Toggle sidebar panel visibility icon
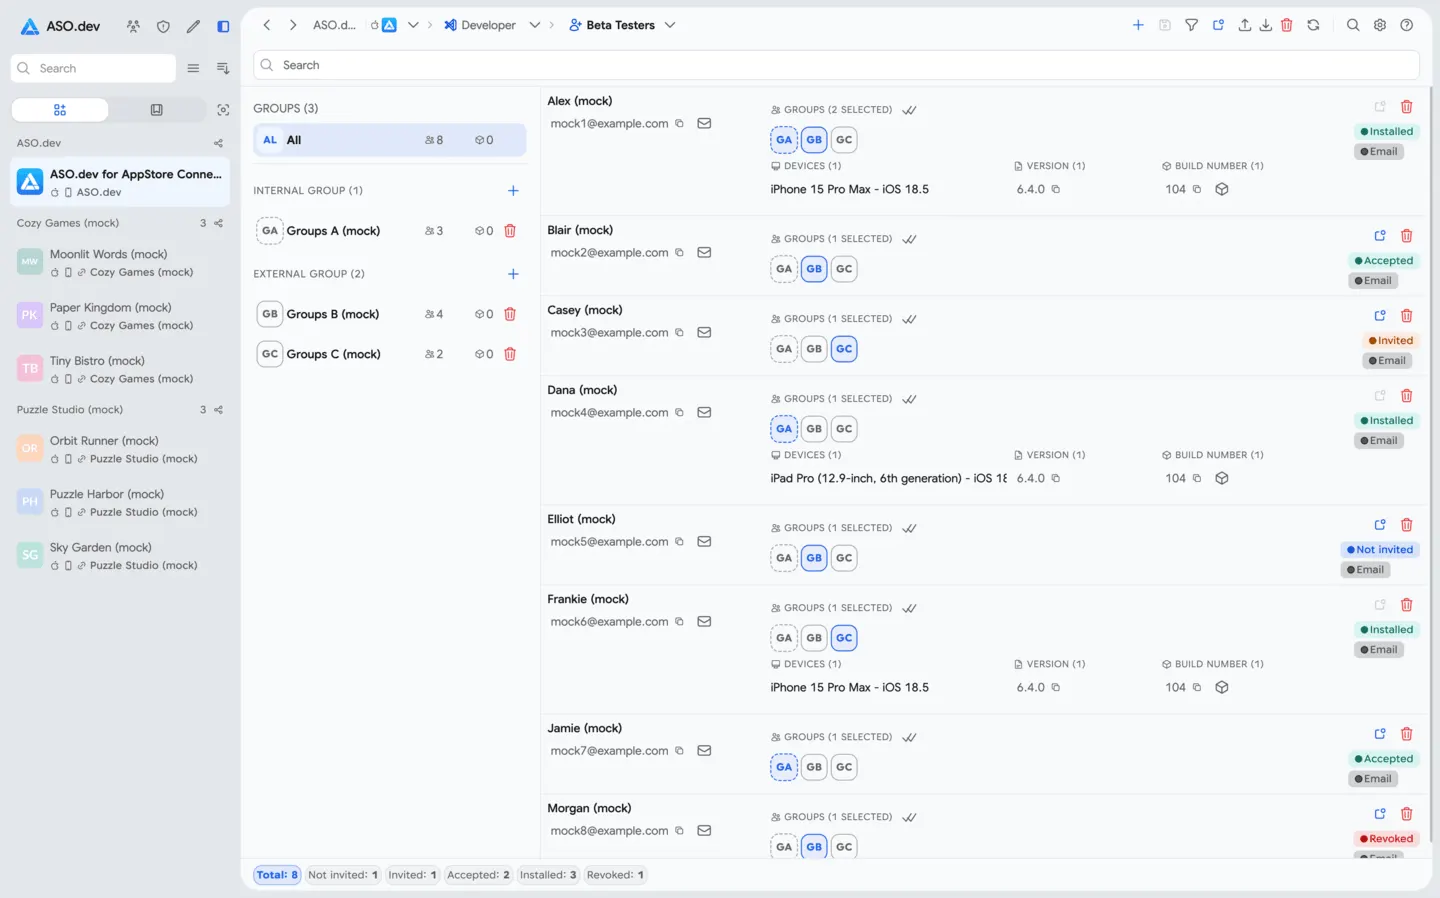Image resolution: width=1440 pixels, height=898 pixels. pos(223,26)
